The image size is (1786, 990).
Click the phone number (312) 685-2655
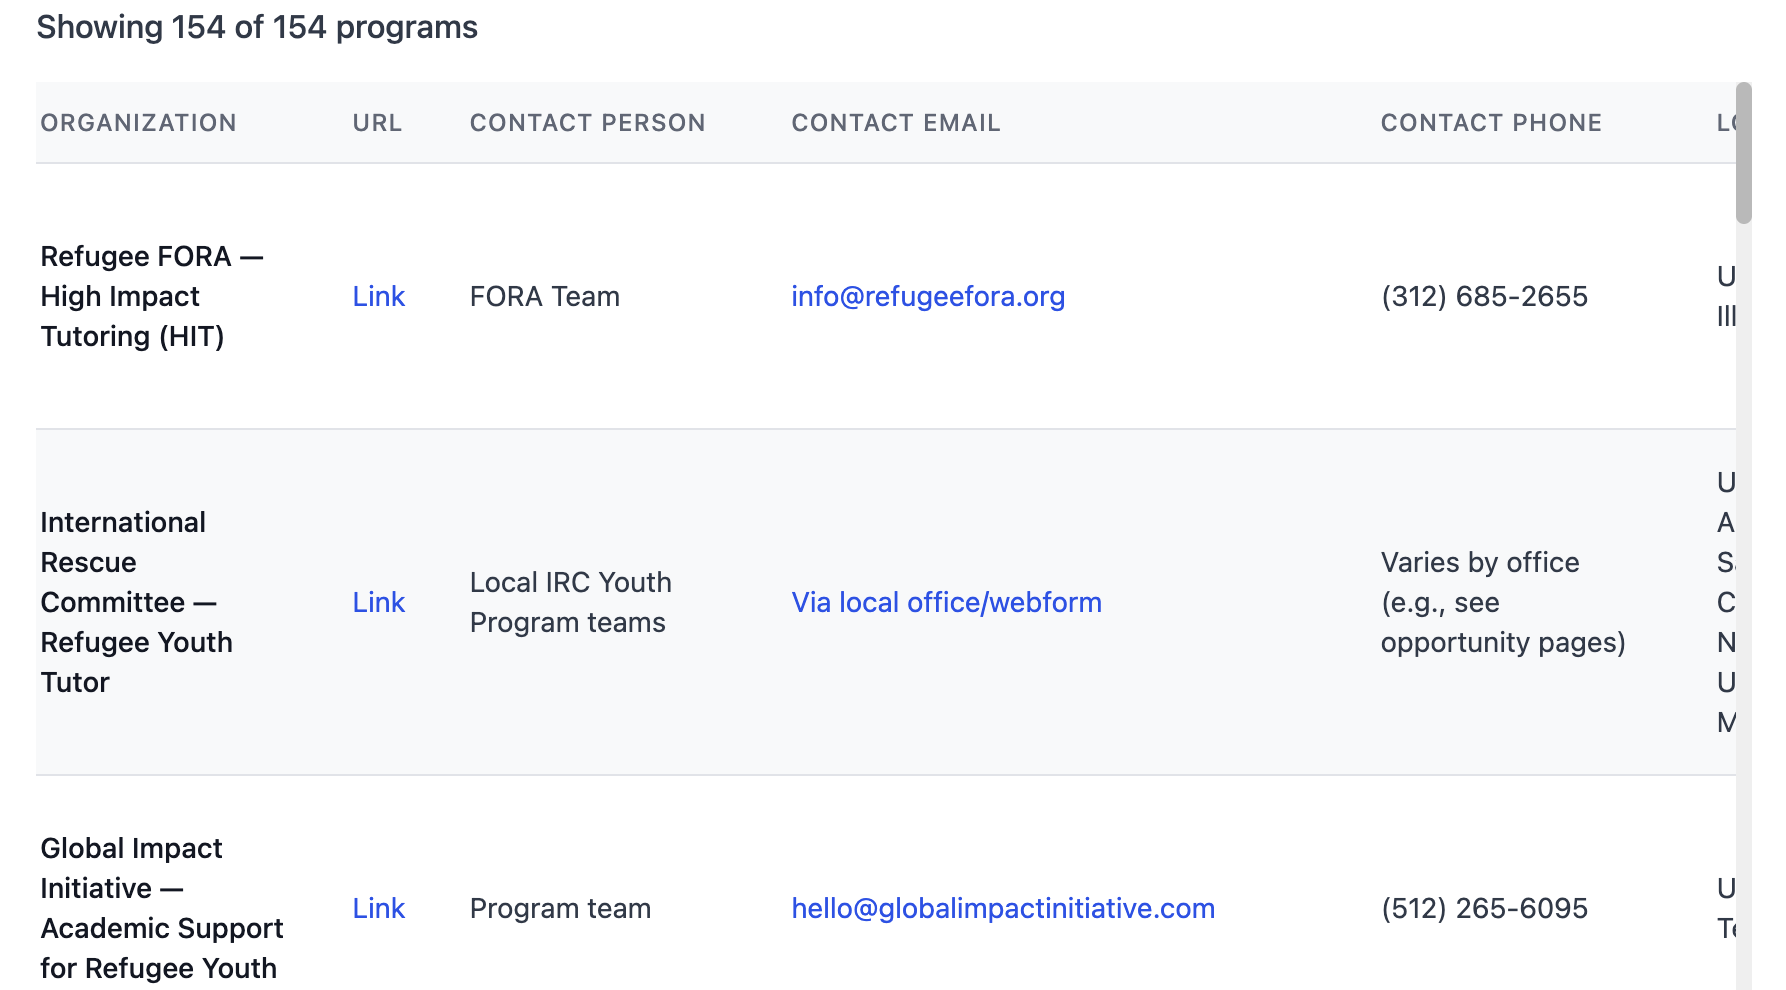(1484, 296)
